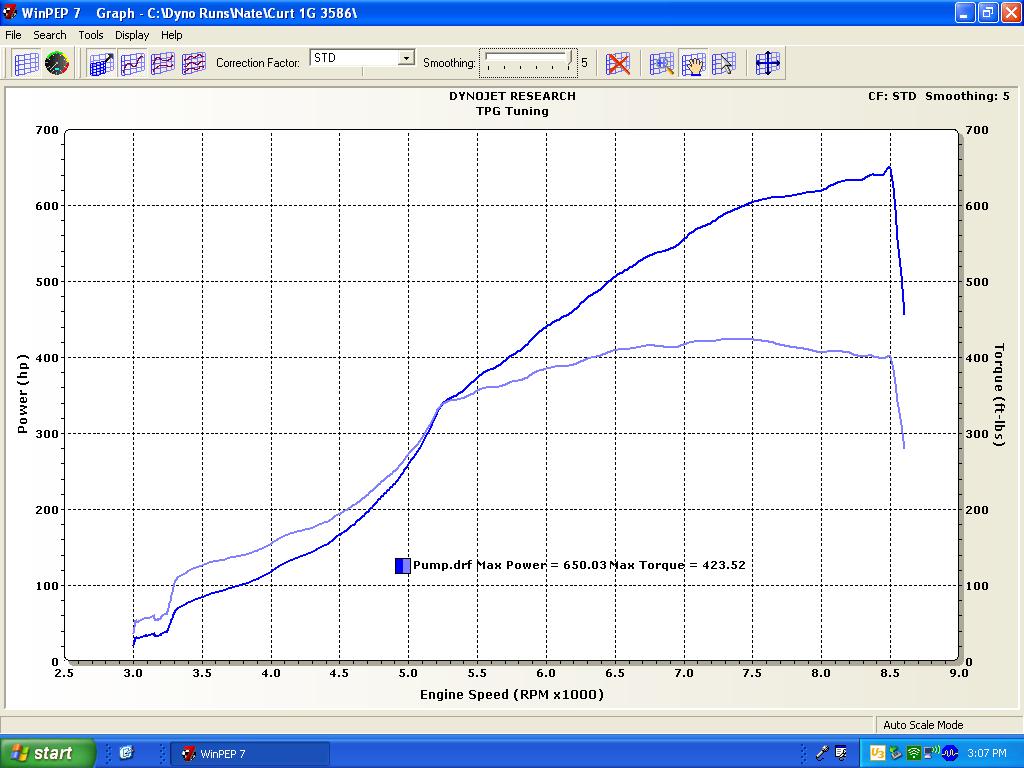Expand the Correction Factor dropdown arrow
The height and width of the screenshot is (768, 1024).
click(x=406, y=58)
